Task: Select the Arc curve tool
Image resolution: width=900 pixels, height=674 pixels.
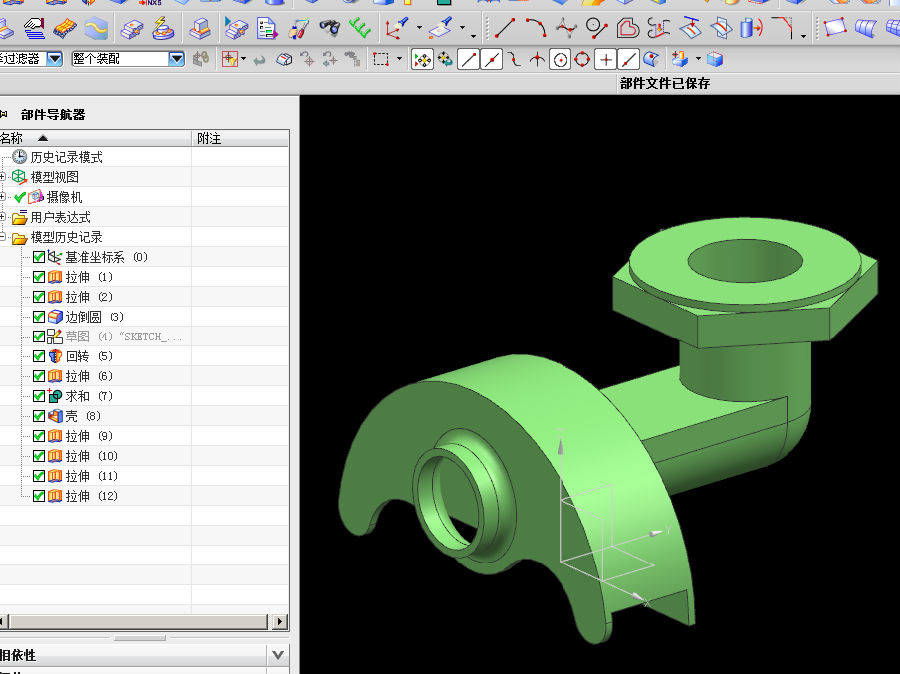Action: 537,28
